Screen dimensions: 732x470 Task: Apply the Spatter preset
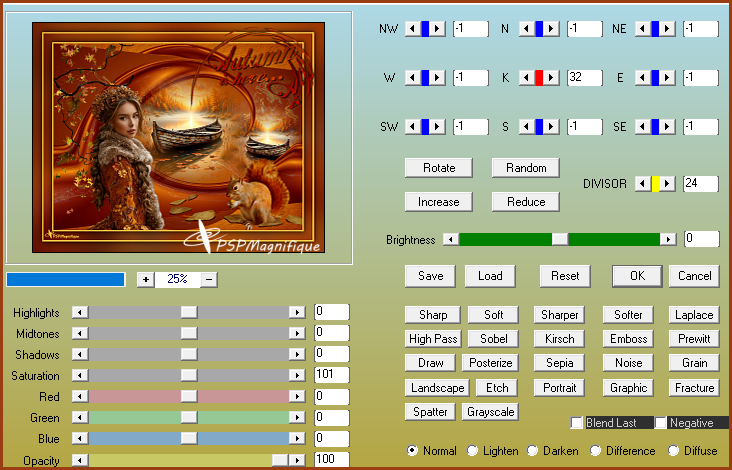click(x=430, y=412)
